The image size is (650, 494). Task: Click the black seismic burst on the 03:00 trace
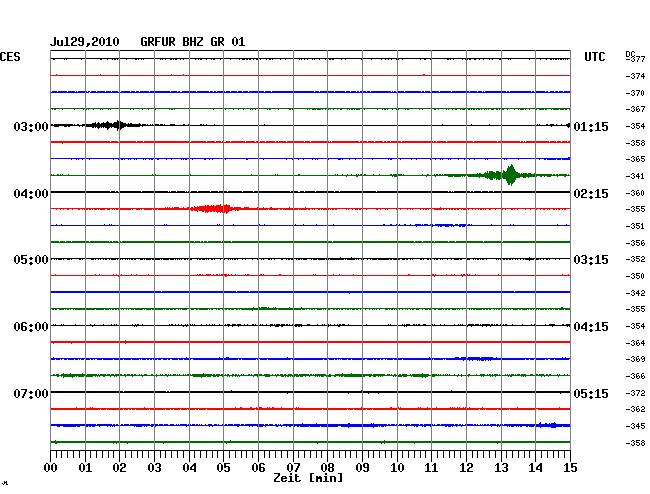coord(112,125)
